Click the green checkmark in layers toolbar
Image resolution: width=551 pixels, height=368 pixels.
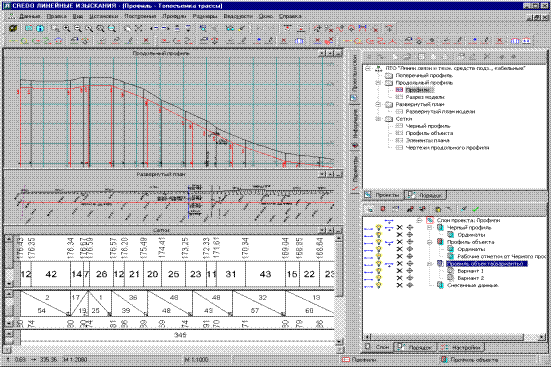tap(476, 209)
